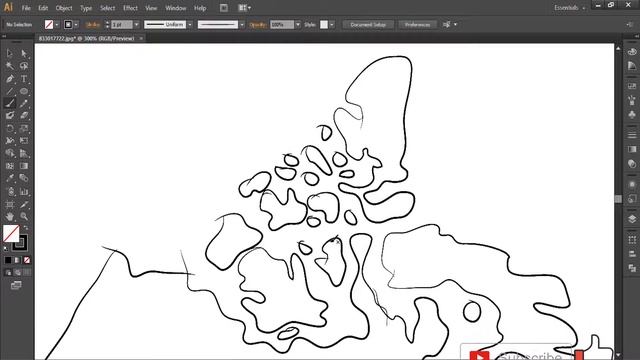
Task: Open stroke weight dropdown
Action: [x=136, y=25]
